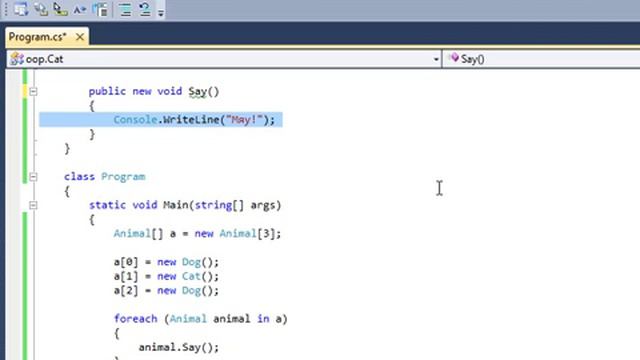Collapse the class Program outline region
The image size is (640, 360).
(33, 177)
